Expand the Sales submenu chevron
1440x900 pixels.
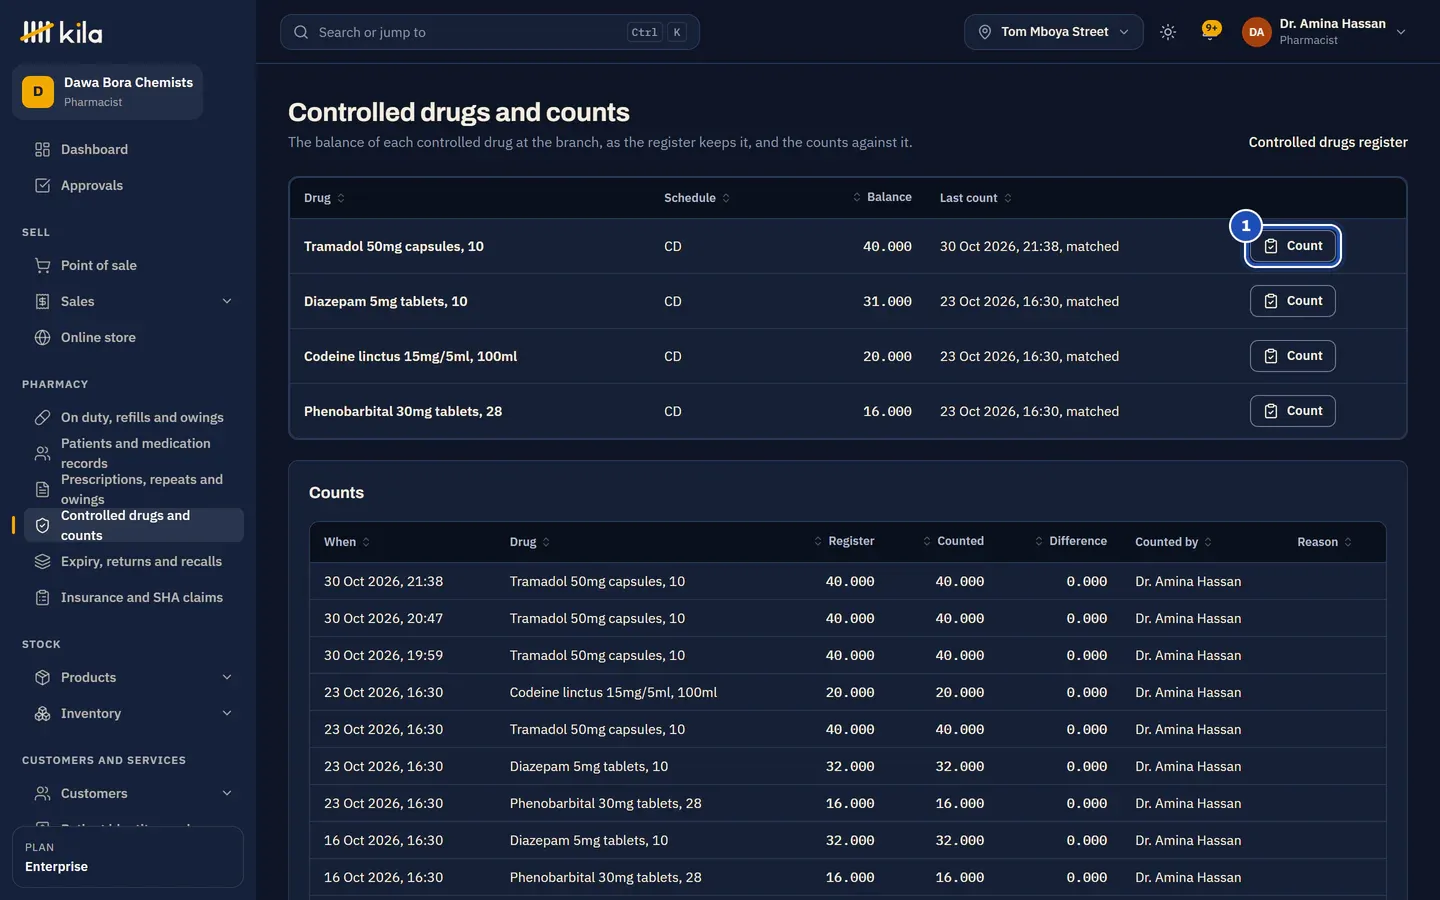pos(227,301)
